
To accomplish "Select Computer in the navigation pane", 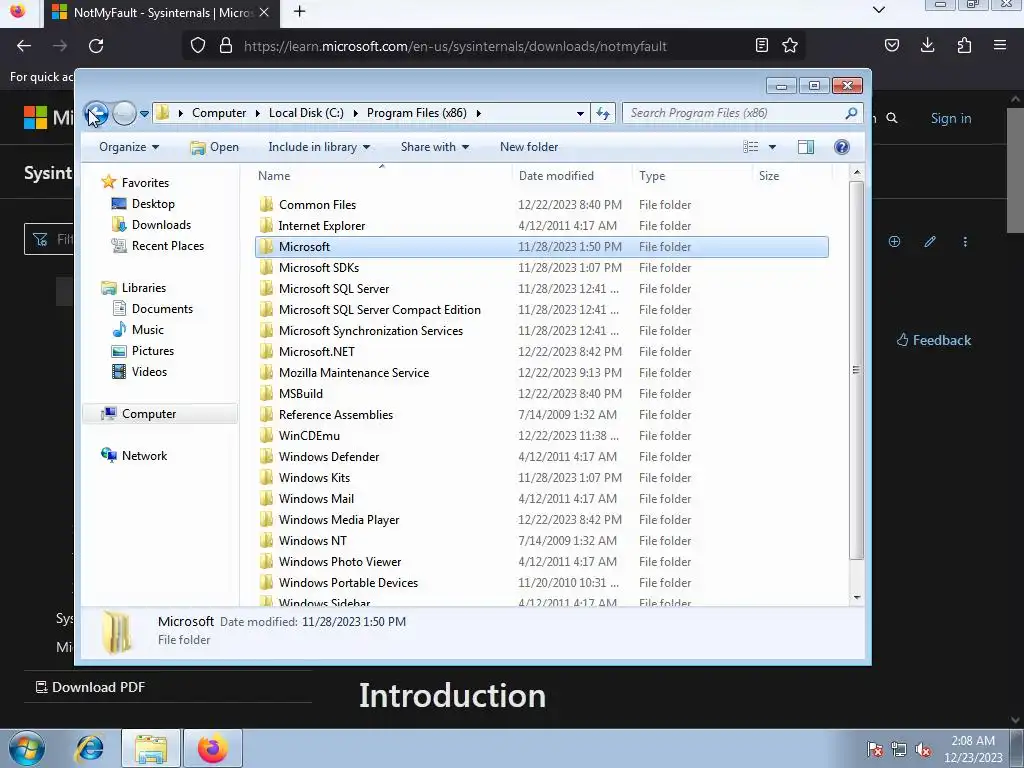I will (149, 414).
